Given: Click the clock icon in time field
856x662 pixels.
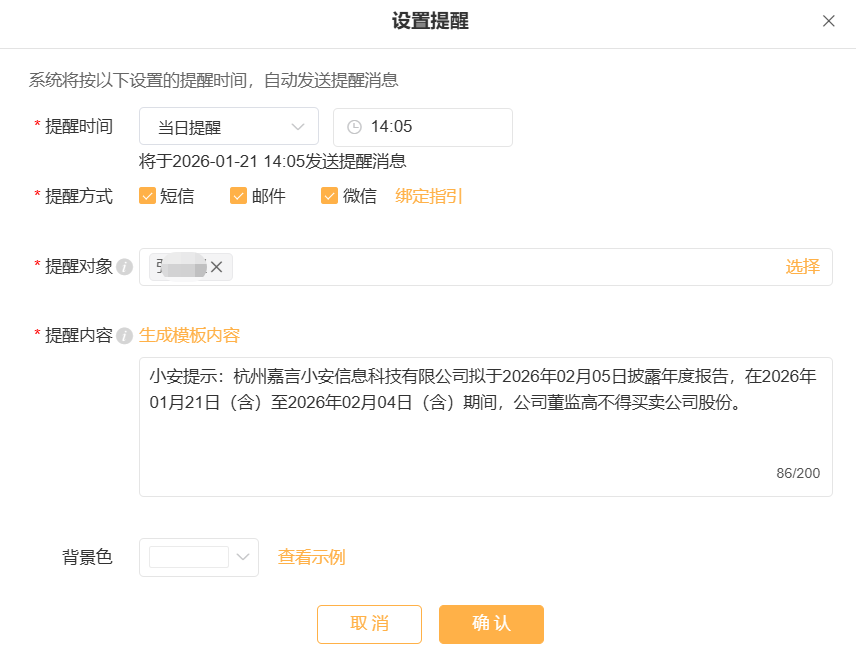Looking at the screenshot, I should [x=354, y=127].
